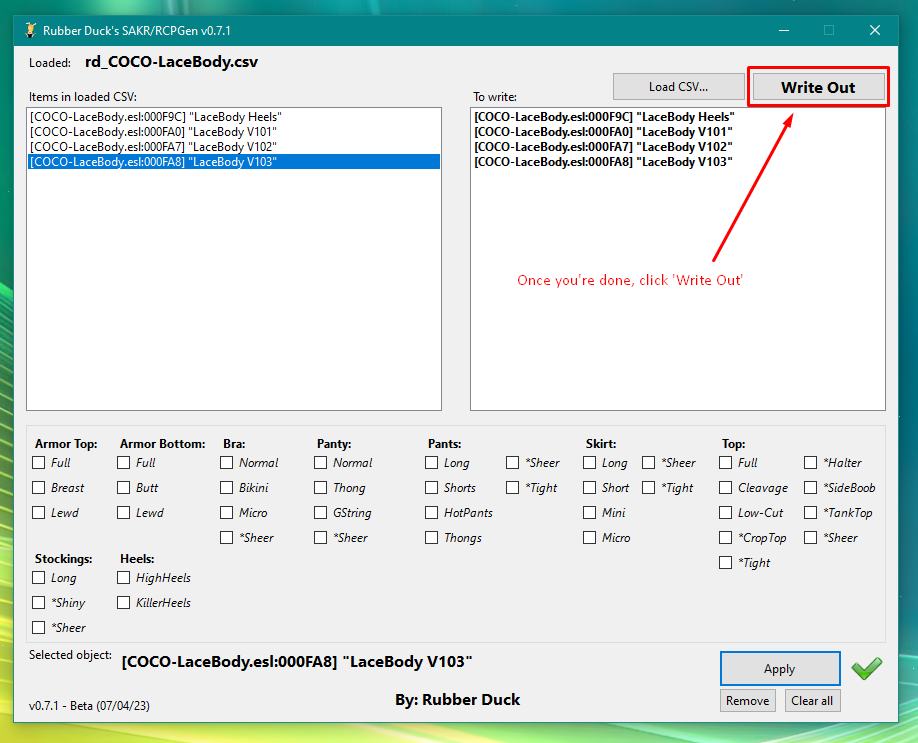Viewport: 918px width, 743px height.
Task: Click the Write Out button
Action: [818, 87]
